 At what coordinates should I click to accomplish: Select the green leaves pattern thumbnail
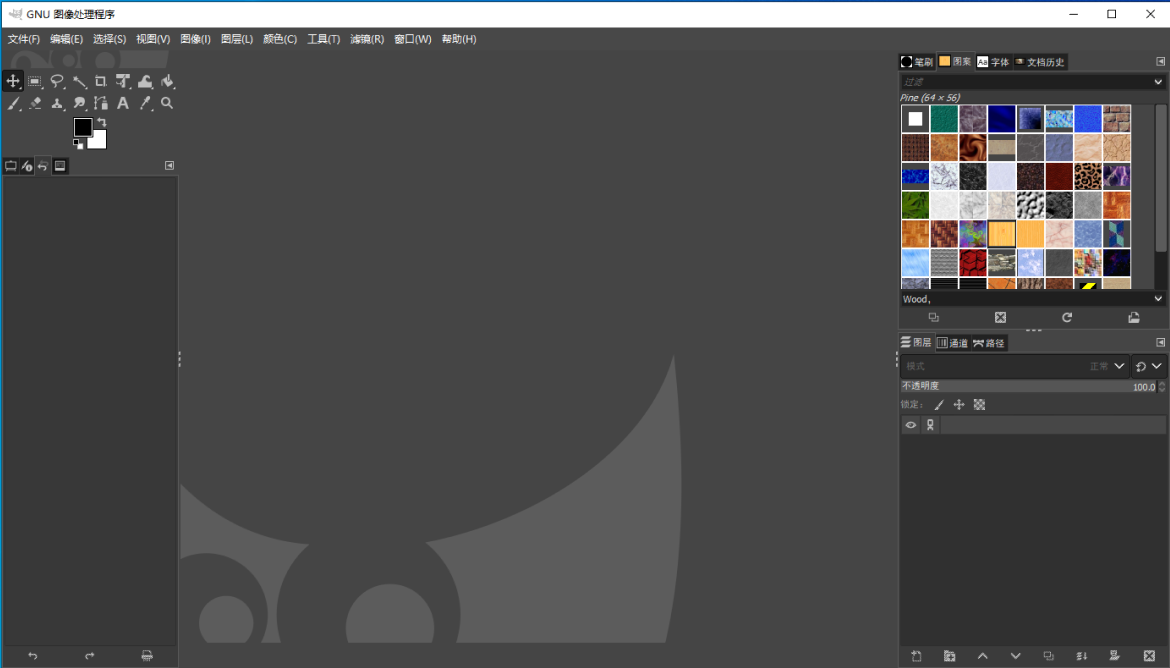(915, 205)
